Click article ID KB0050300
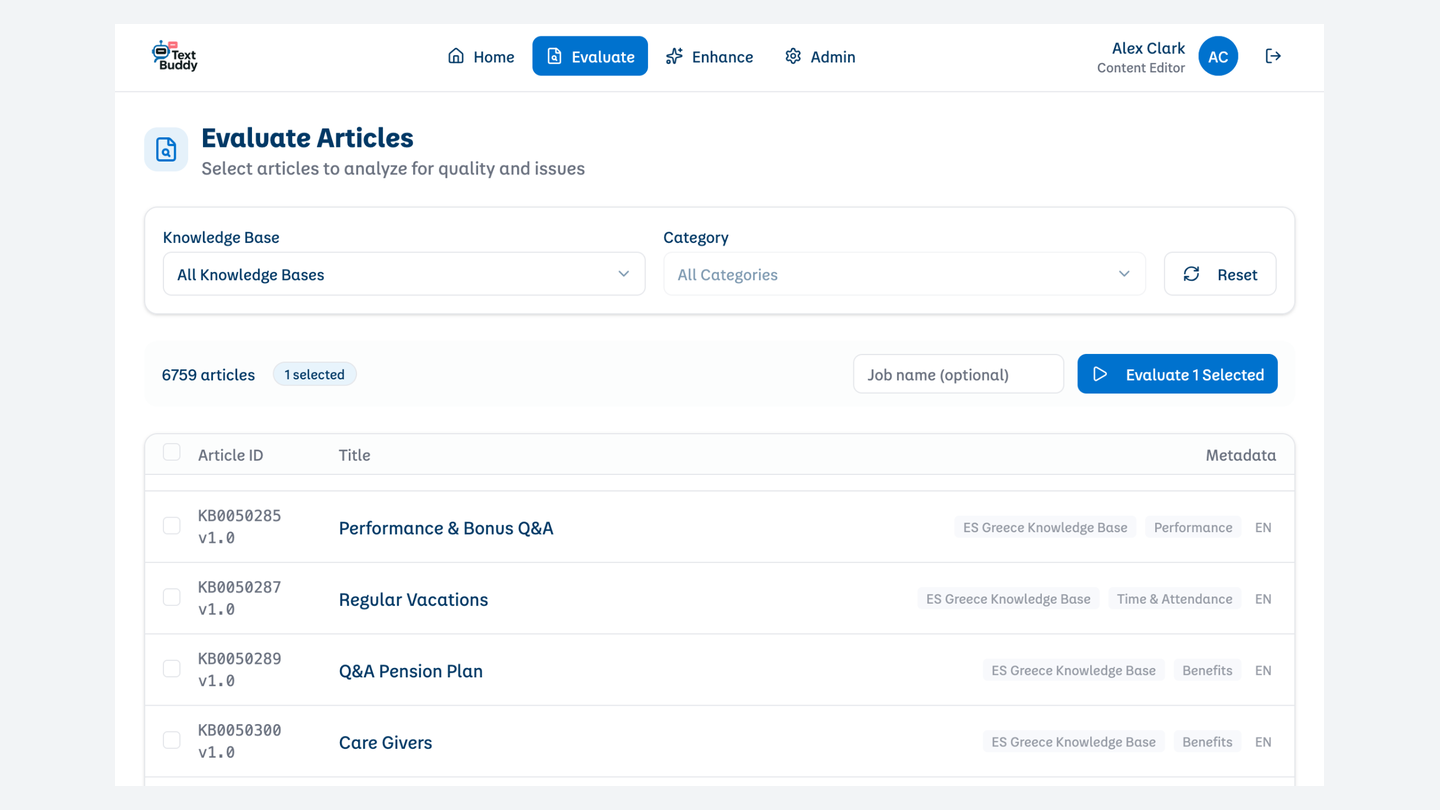 [239, 730]
